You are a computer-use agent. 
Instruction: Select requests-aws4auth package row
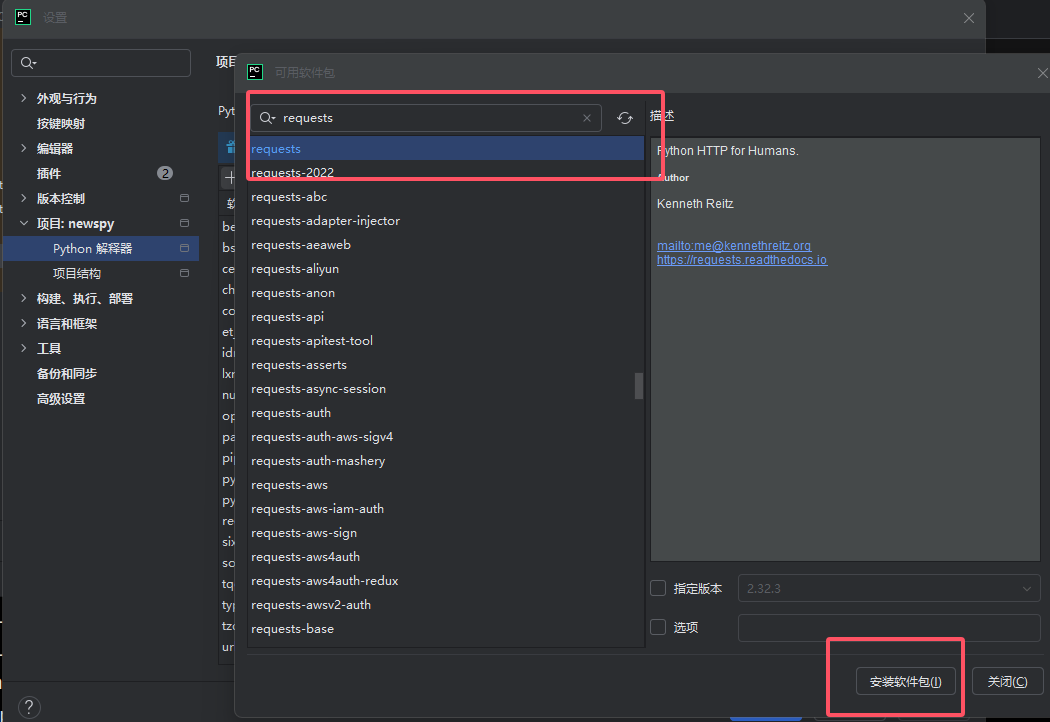tap(446, 557)
